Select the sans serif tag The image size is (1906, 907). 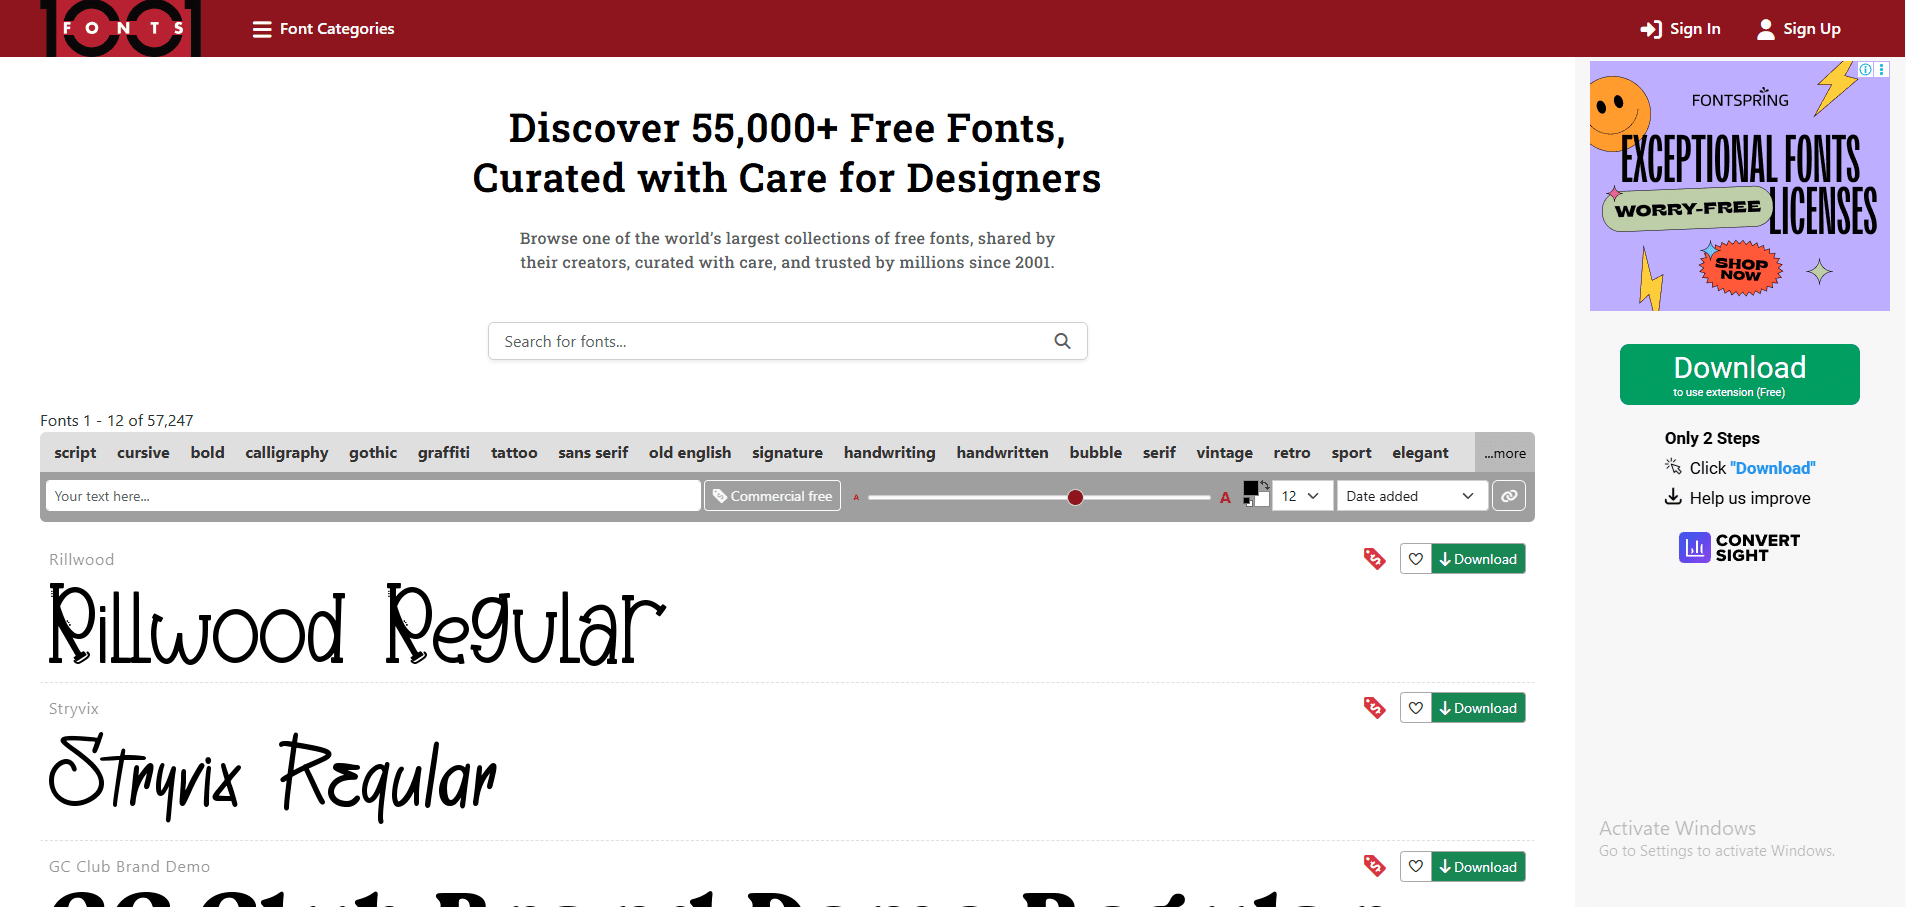[x=593, y=452]
